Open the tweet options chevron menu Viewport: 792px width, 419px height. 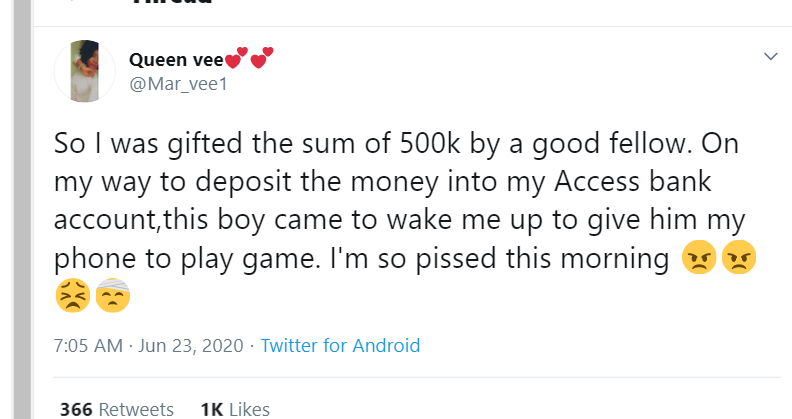pyautogui.click(x=770, y=56)
